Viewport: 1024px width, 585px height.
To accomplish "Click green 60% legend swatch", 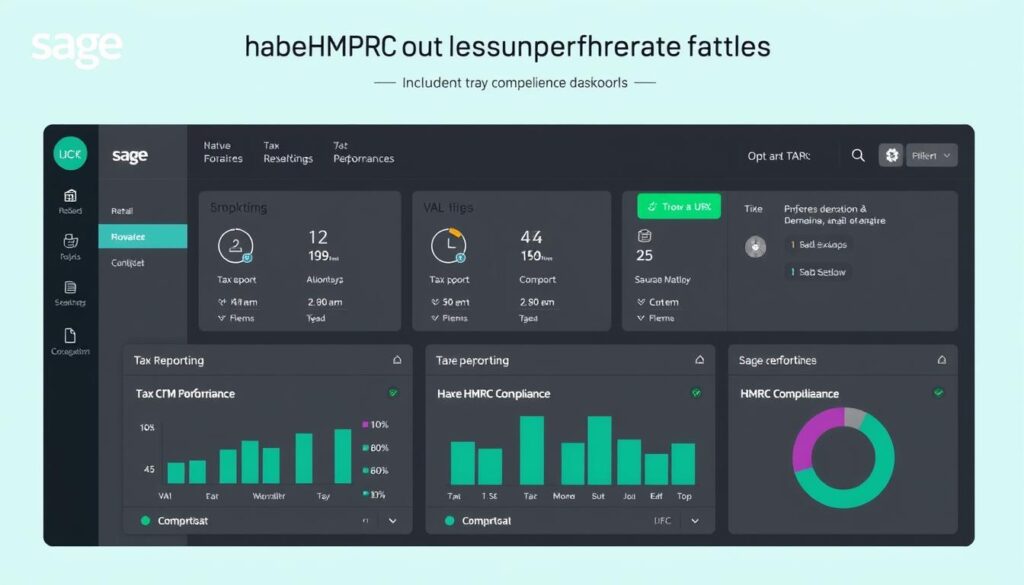I will 365,470.
